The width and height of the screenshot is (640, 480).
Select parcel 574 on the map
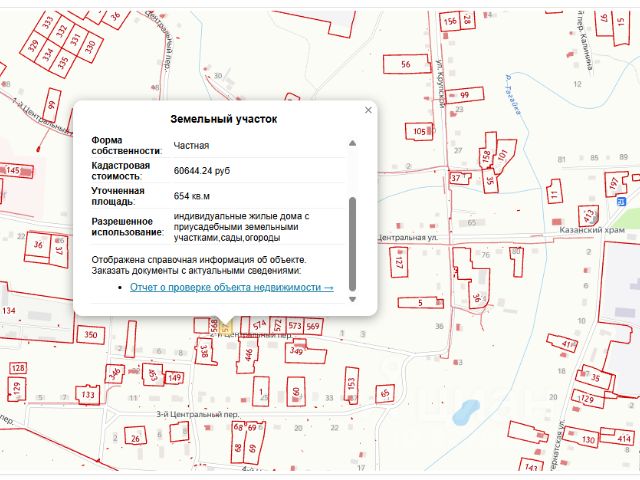point(259,325)
